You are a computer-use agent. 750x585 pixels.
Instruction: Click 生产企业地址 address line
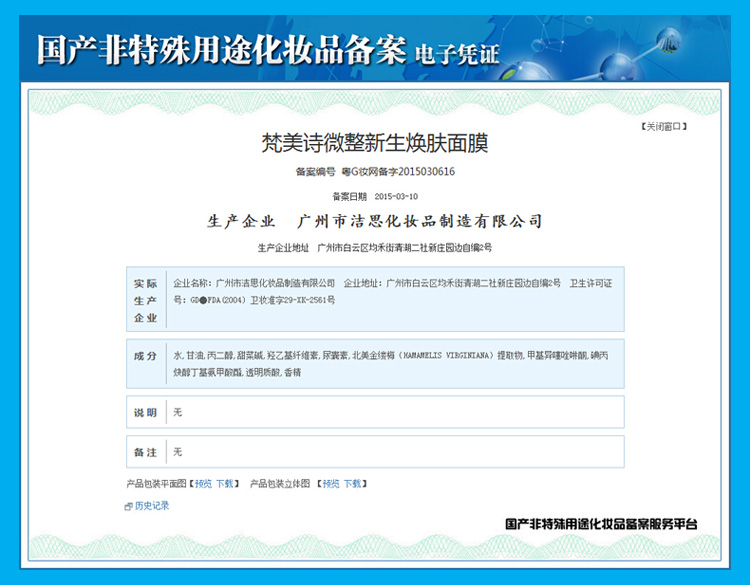375,248
